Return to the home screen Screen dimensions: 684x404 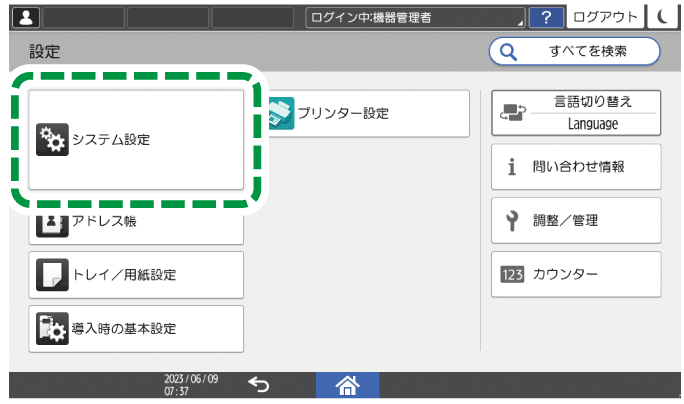347,385
